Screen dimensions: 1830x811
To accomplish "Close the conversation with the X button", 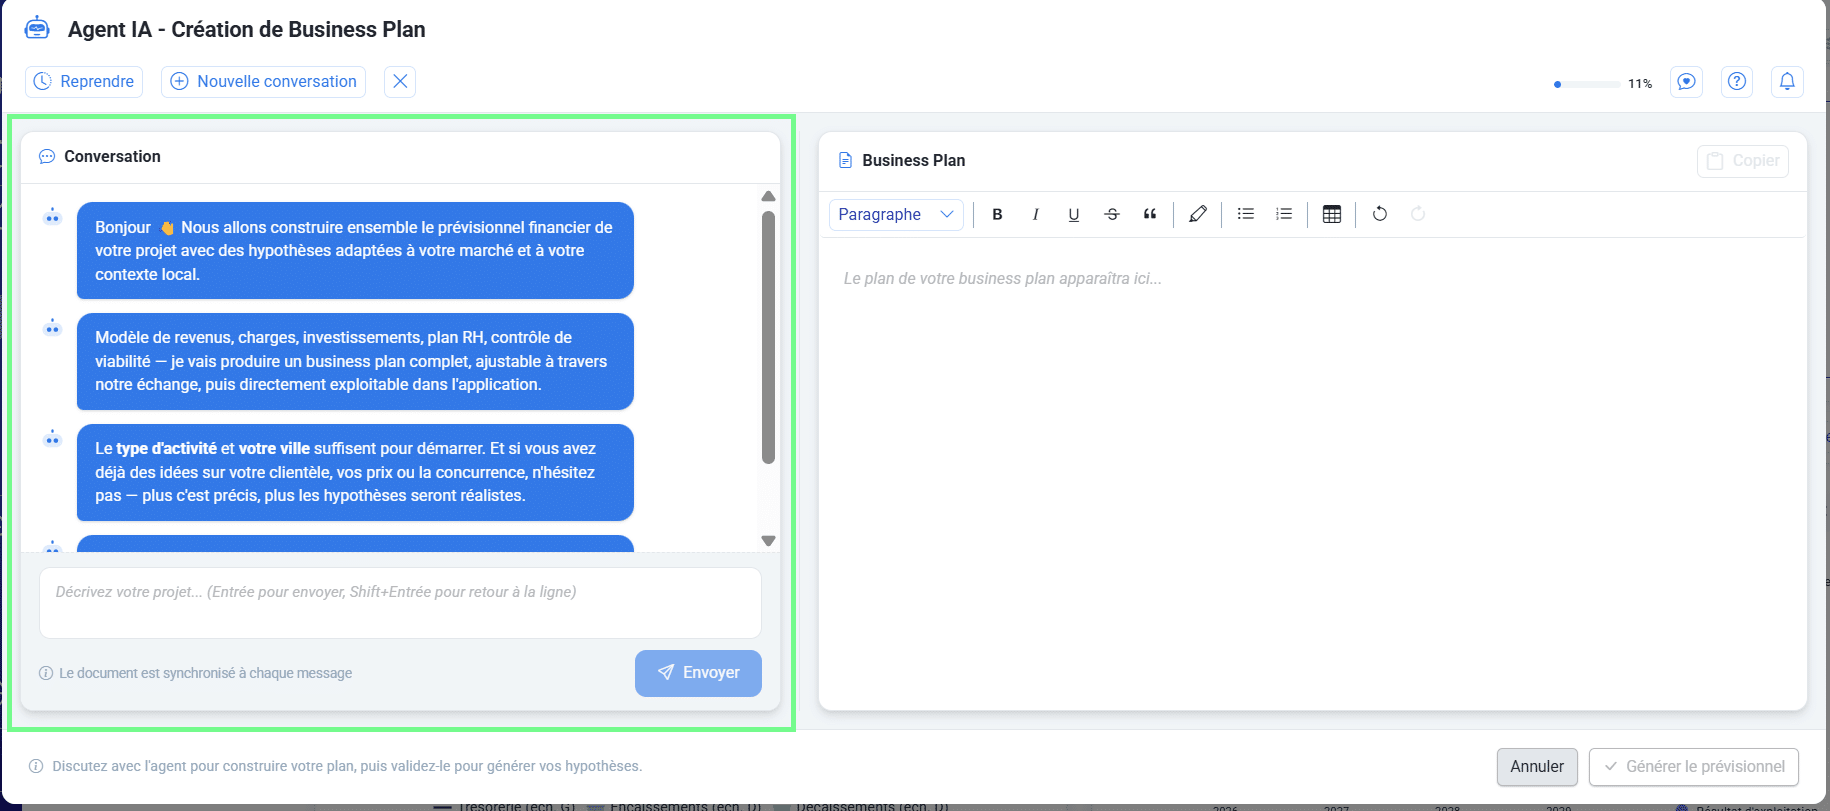I will (400, 82).
